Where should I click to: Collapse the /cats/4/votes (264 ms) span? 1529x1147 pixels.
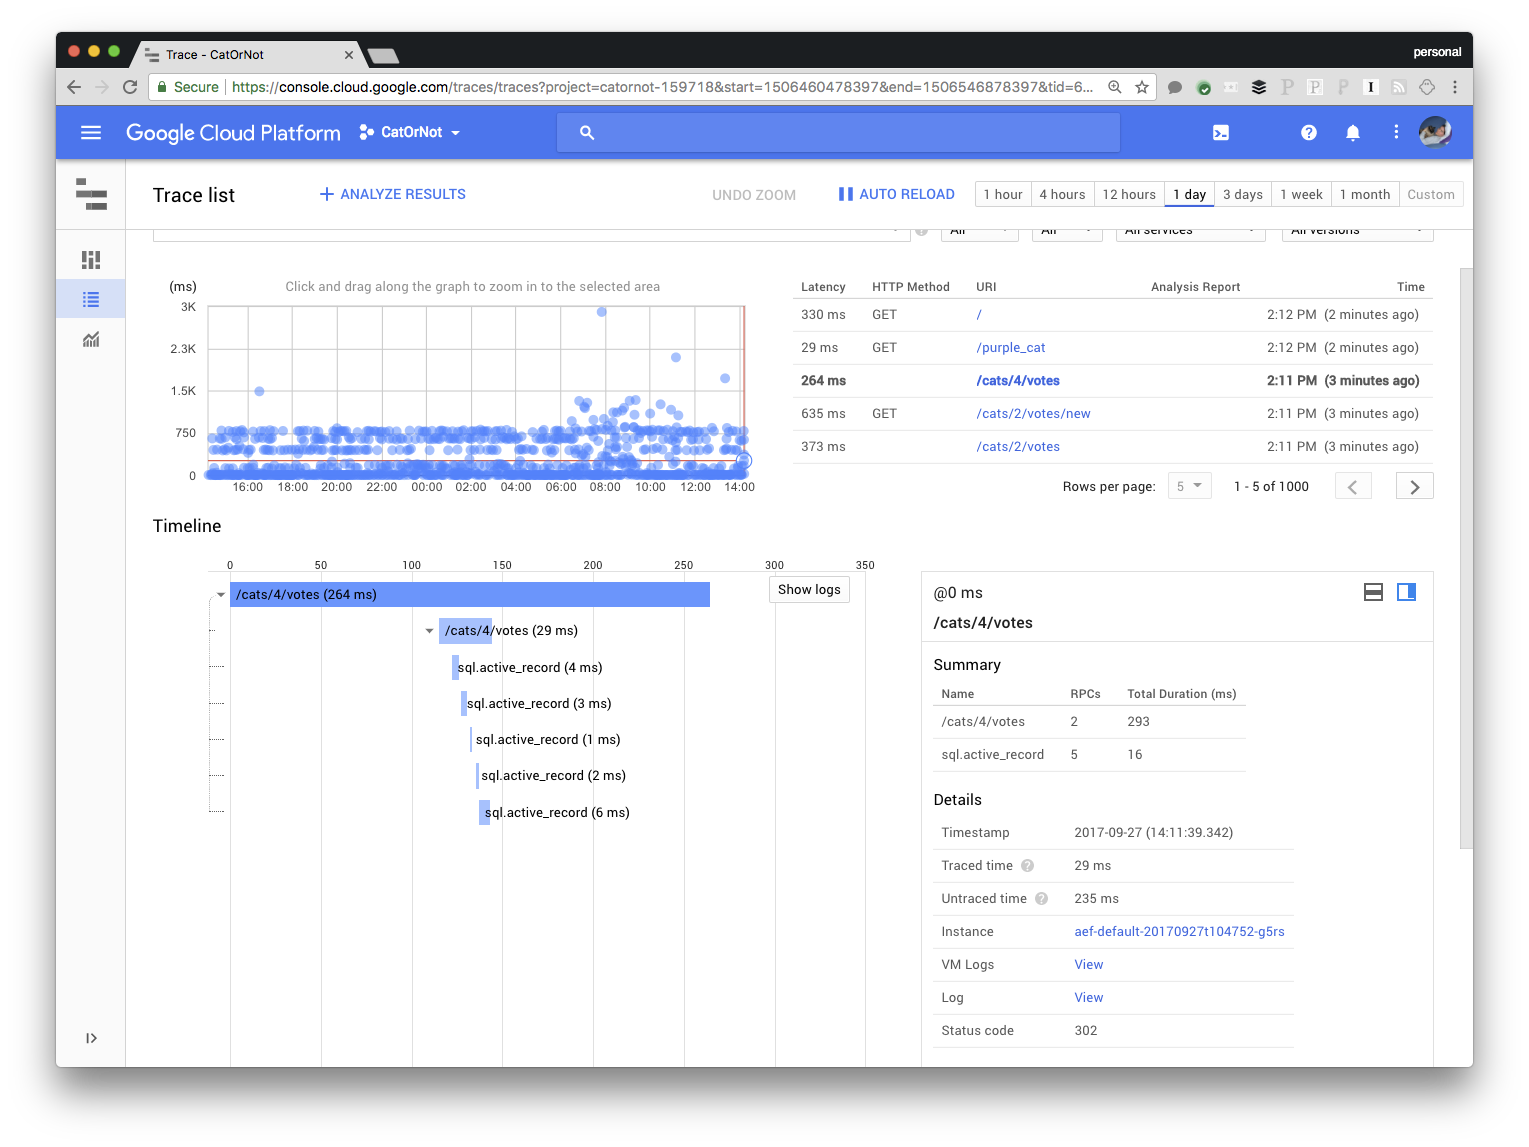(x=221, y=595)
